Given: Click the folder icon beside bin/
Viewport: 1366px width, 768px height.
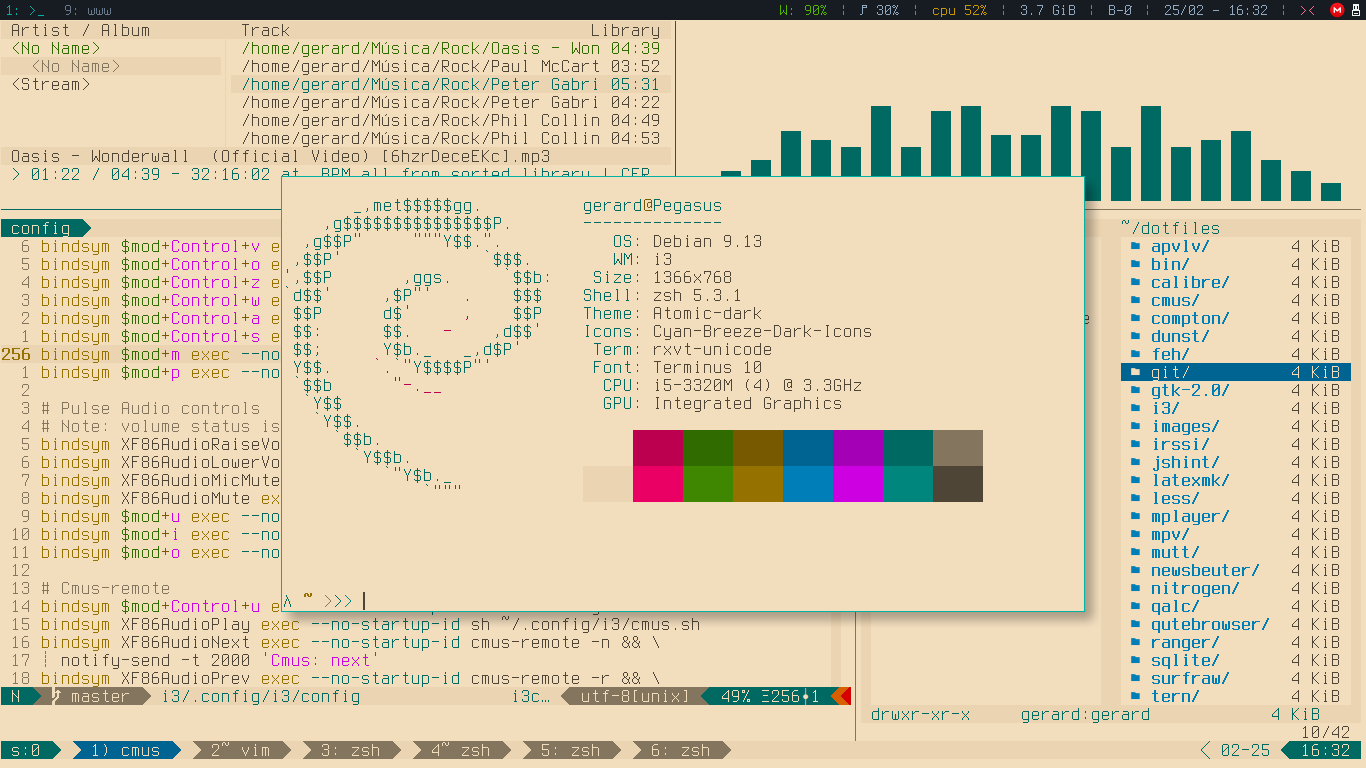Looking at the screenshot, I should (1135, 264).
